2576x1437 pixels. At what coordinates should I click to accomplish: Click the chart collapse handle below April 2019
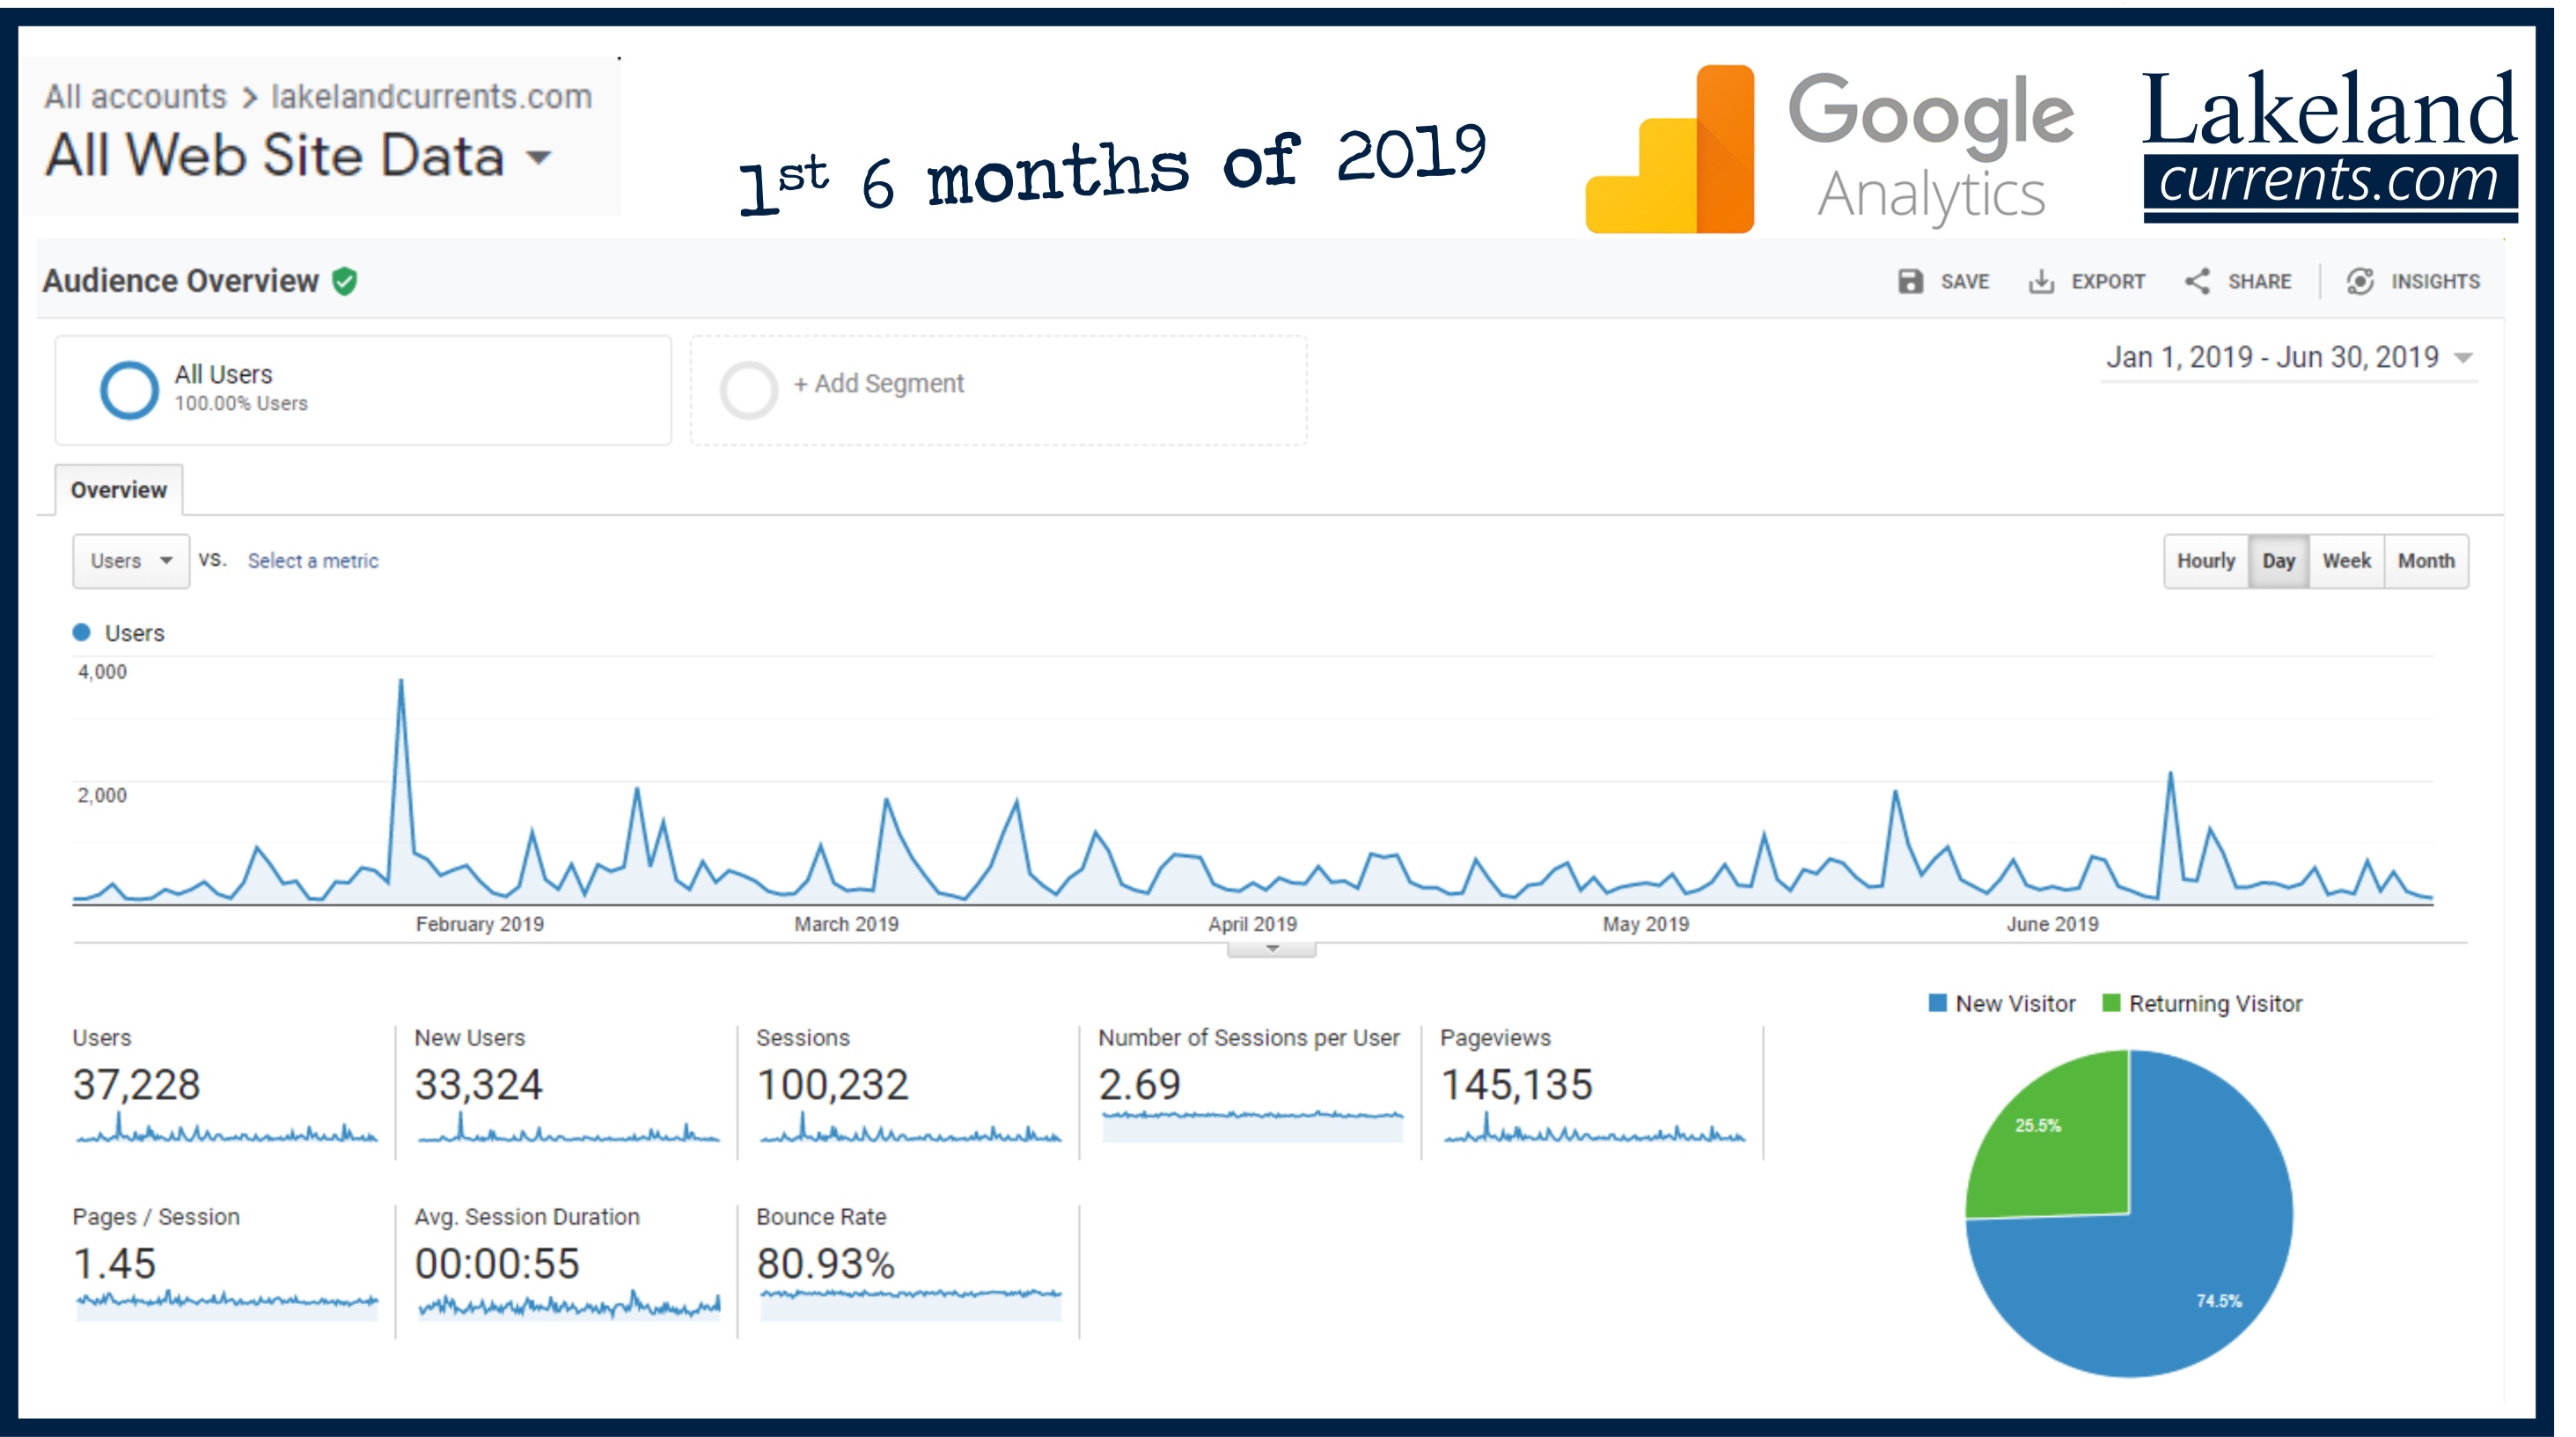(x=1272, y=949)
